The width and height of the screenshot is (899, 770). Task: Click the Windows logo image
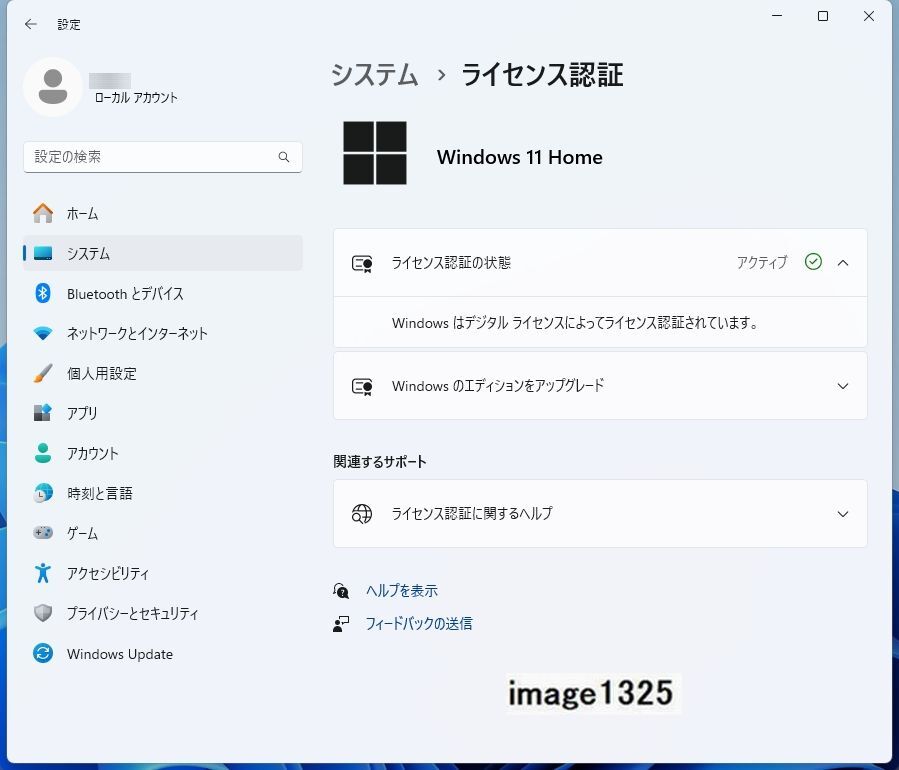[x=375, y=153]
